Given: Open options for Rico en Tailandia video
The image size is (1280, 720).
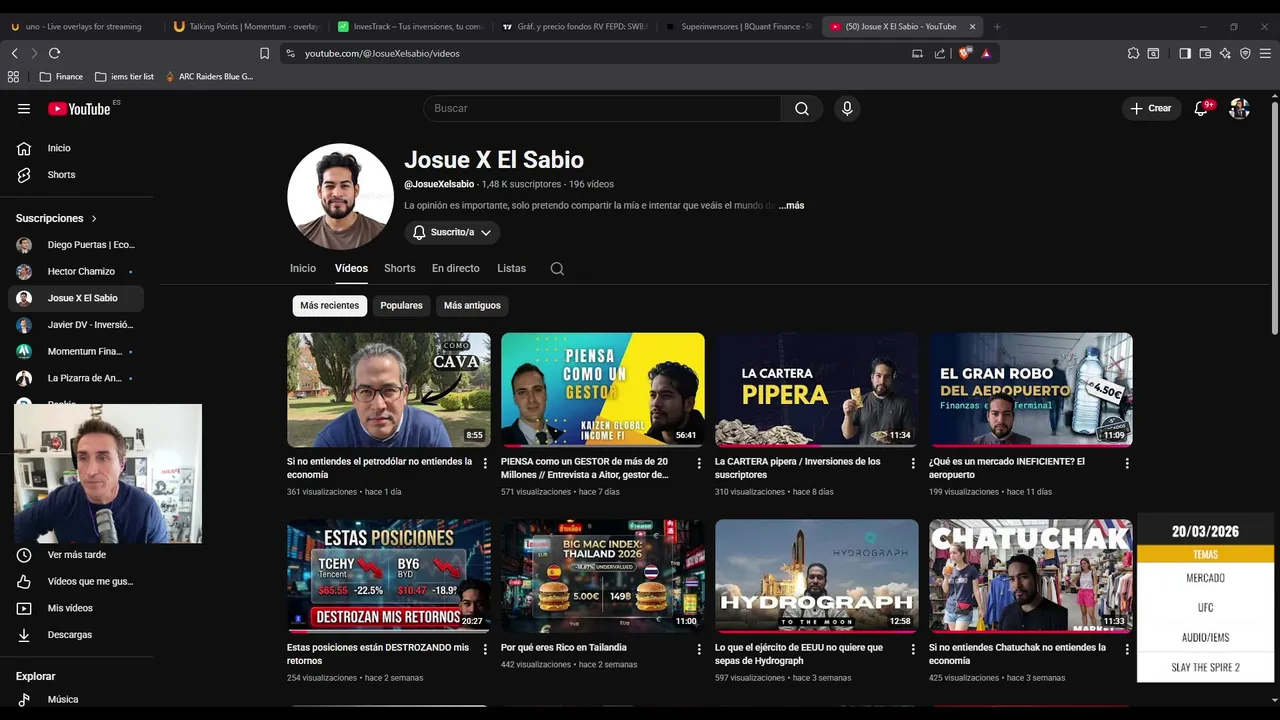Looking at the screenshot, I should click(699, 649).
